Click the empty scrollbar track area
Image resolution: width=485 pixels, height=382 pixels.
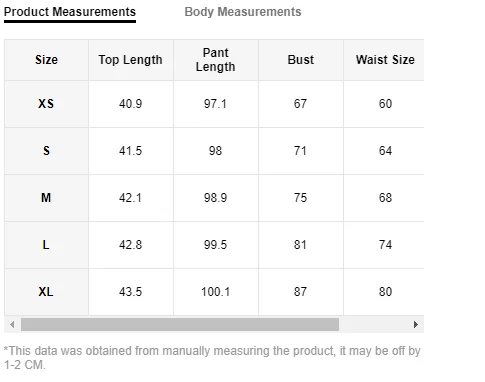point(375,324)
